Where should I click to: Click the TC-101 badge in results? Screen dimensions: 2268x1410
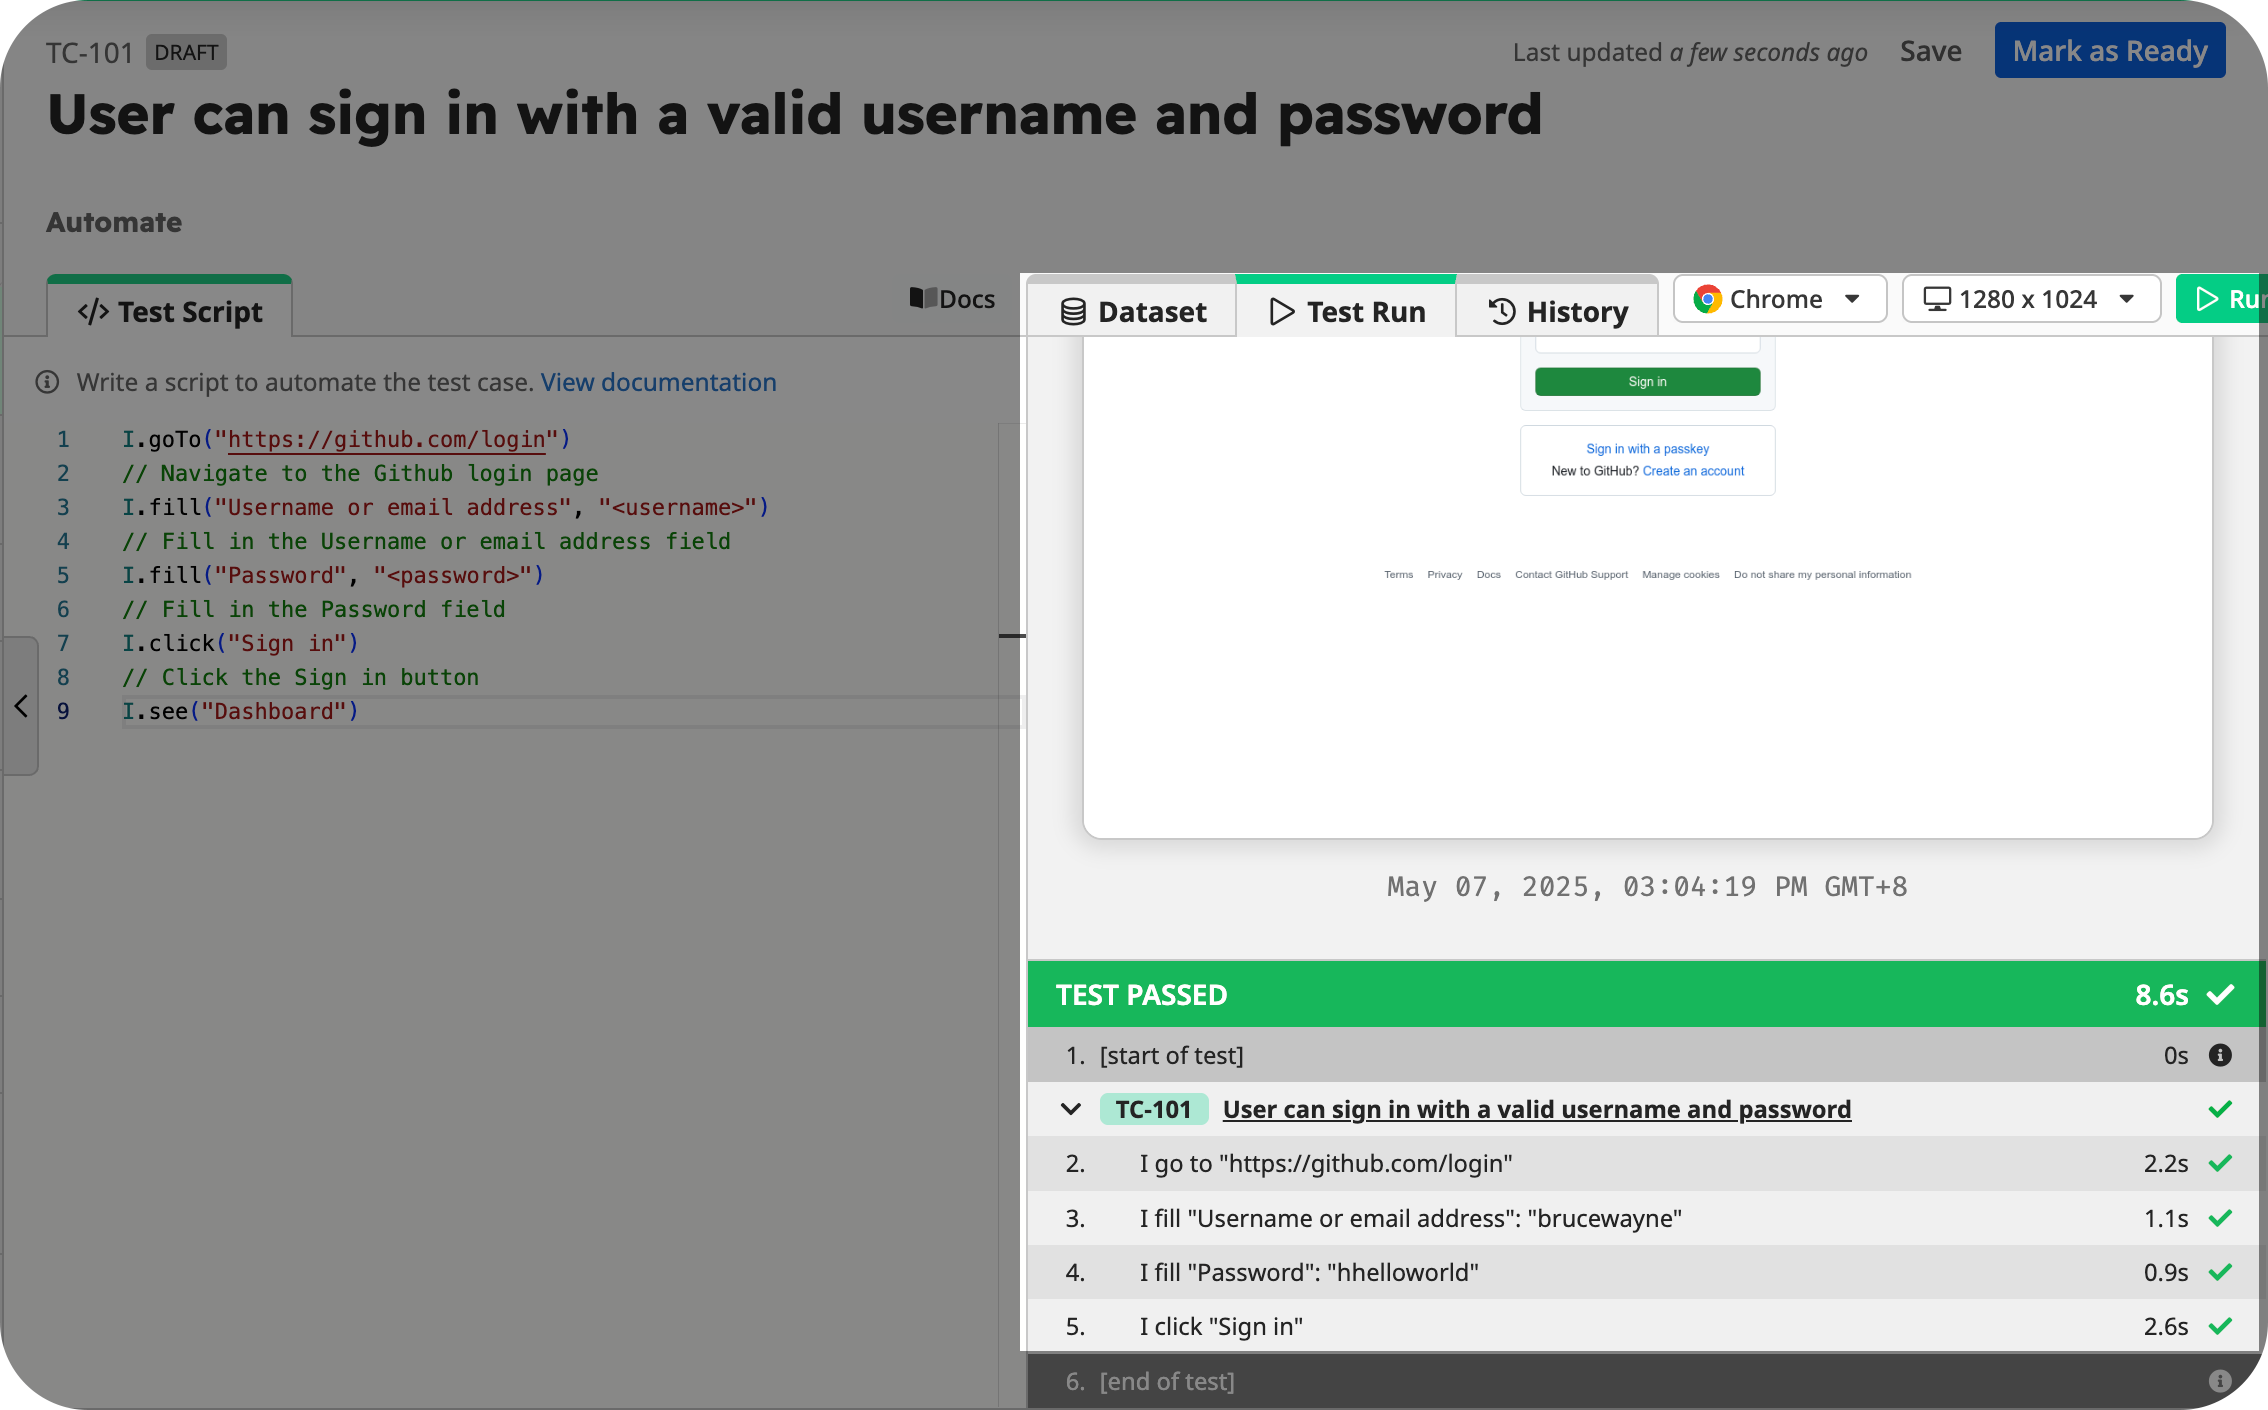point(1154,1109)
